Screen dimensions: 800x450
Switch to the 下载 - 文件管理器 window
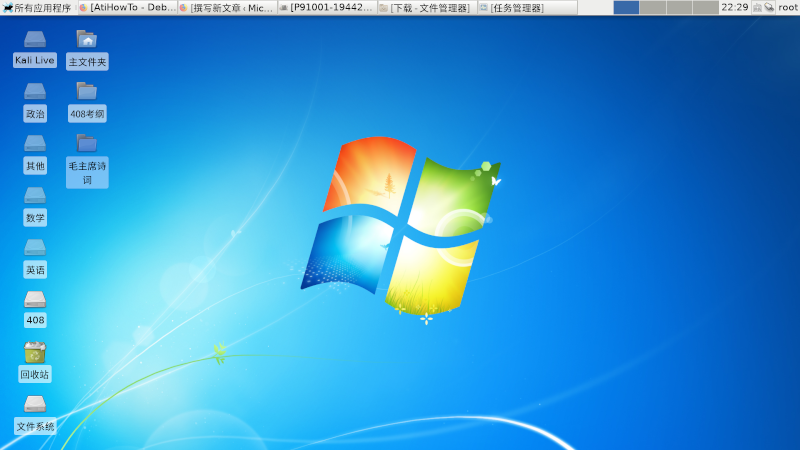(x=427, y=8)
